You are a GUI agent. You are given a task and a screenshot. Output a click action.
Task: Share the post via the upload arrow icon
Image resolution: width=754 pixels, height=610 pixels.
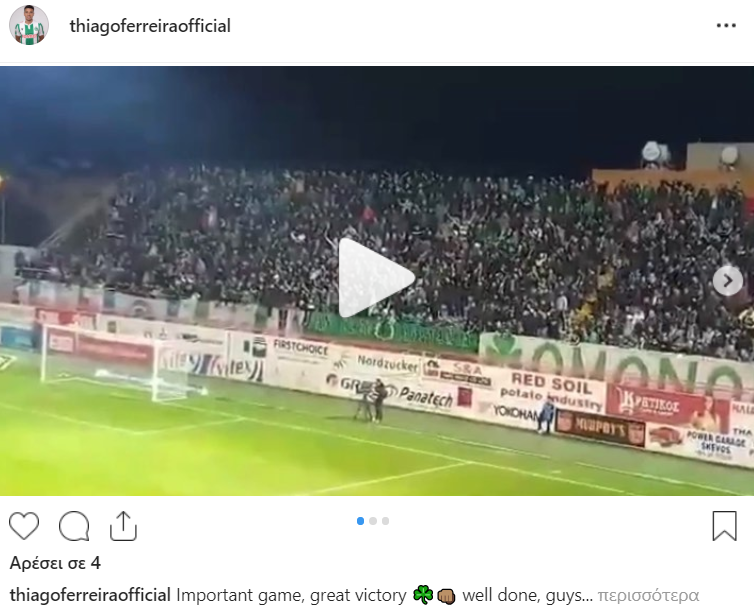click(124, 526)
